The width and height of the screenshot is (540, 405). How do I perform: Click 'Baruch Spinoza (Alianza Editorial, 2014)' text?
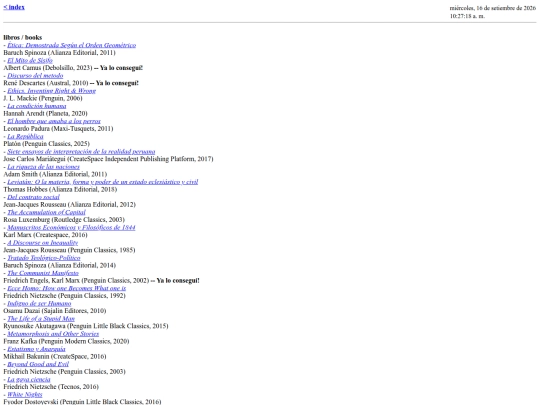click(60, 265)
